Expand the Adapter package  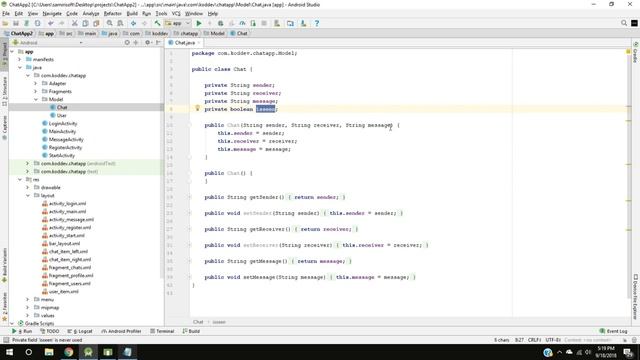(x=36, y=83)
